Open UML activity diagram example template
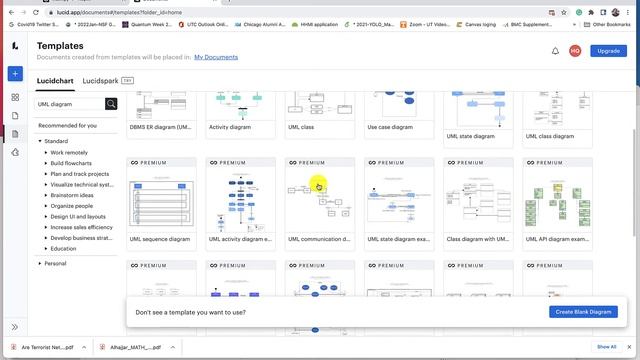This screenshot has width=640, height=360. [240, 204]
